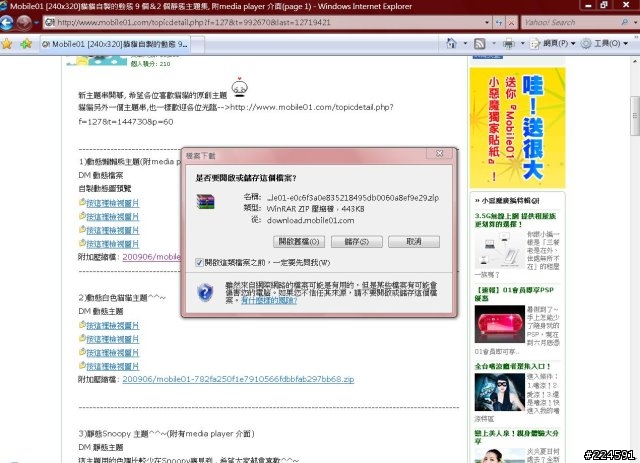Viewport: 640px width, 463px height.
Task: Click the network devices thumbnail in sidebar
Action: (500, 249)
